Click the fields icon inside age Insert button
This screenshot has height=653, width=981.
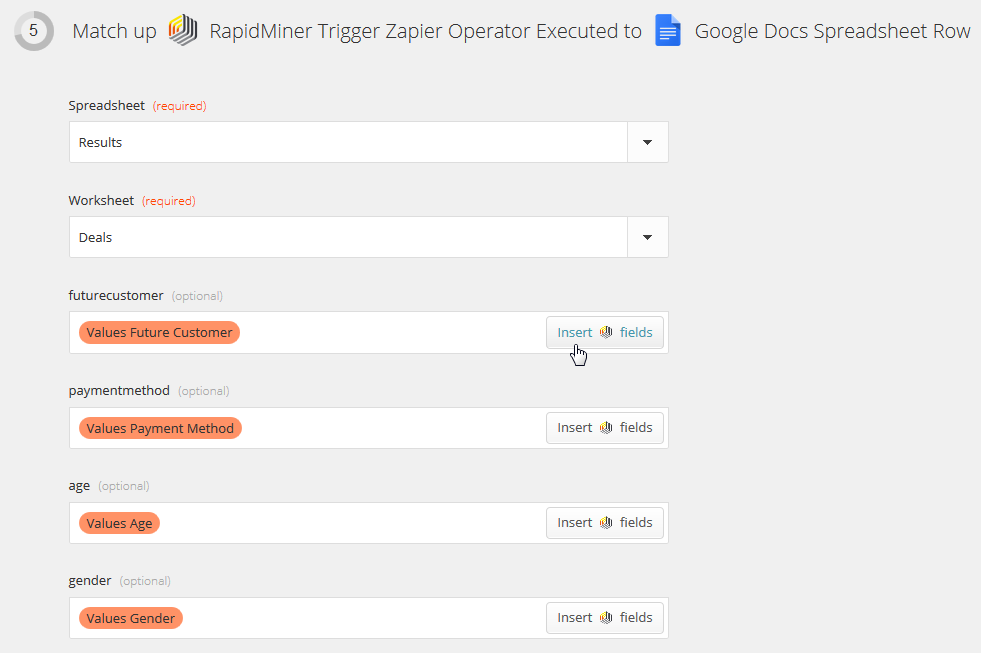click(x=608, y=522)
